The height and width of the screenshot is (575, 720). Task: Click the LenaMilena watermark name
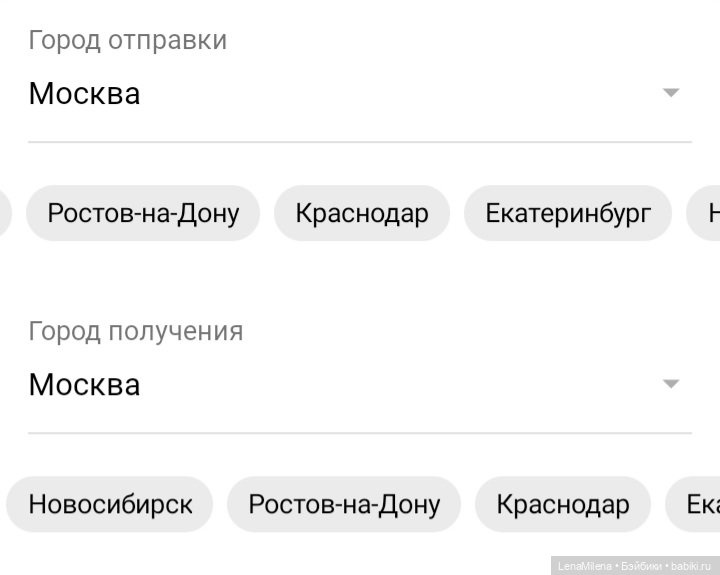[585, 565]
